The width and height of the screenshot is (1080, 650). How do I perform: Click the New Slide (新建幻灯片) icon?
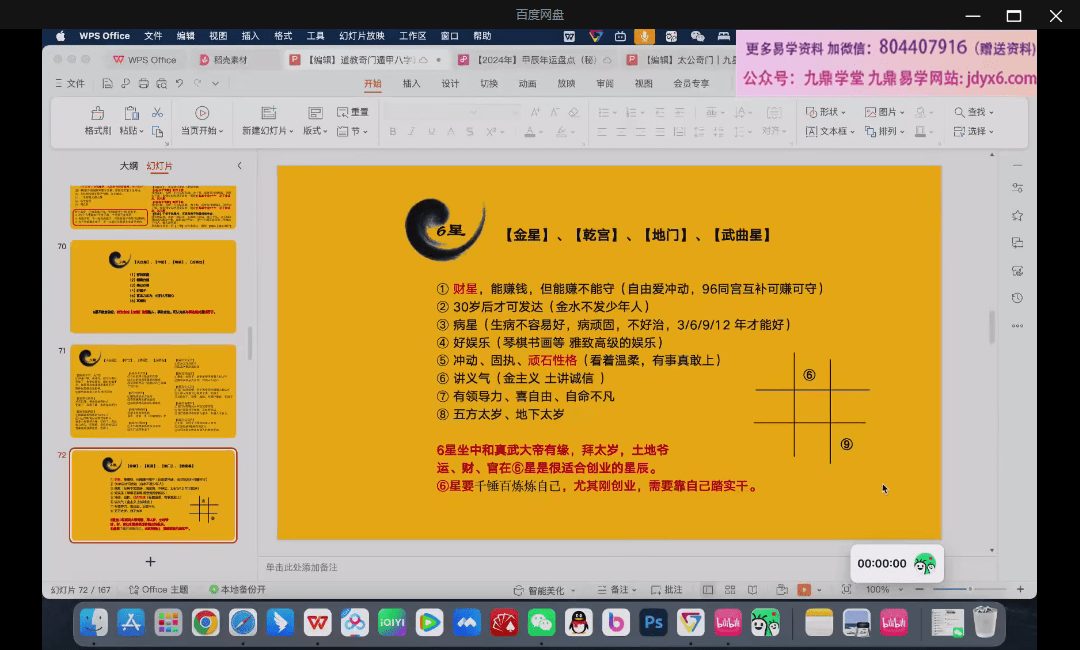268,114
